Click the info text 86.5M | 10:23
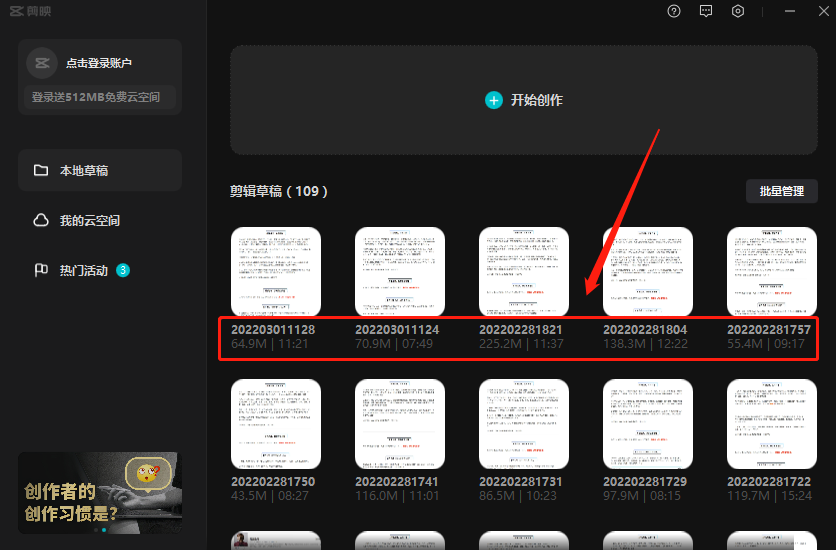The width and height of the screenshot is (836, 550). pyautogui.click(x=518, y=496)
